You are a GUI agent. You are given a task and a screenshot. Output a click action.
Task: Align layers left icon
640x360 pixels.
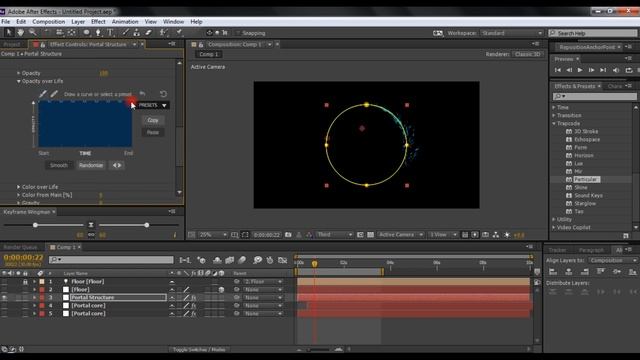pos(553,271)
